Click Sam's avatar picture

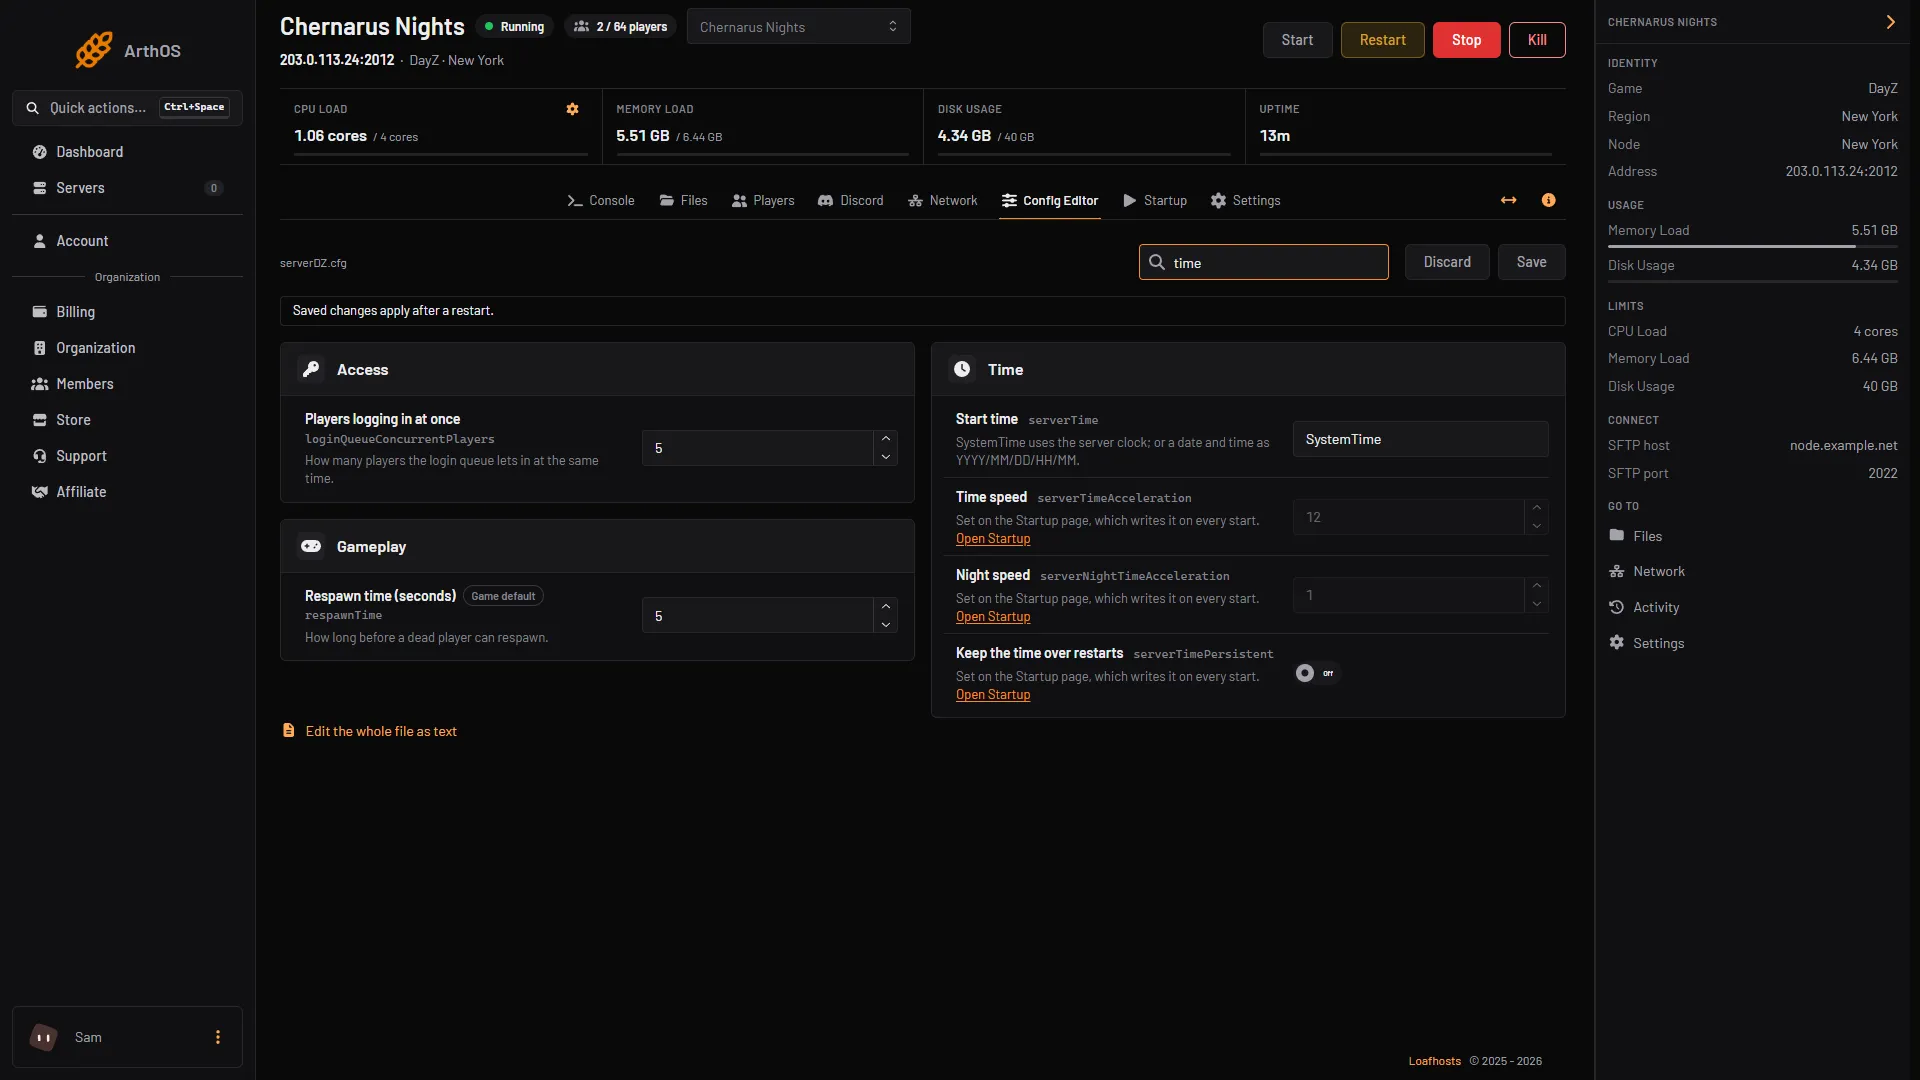point(44,1037)
